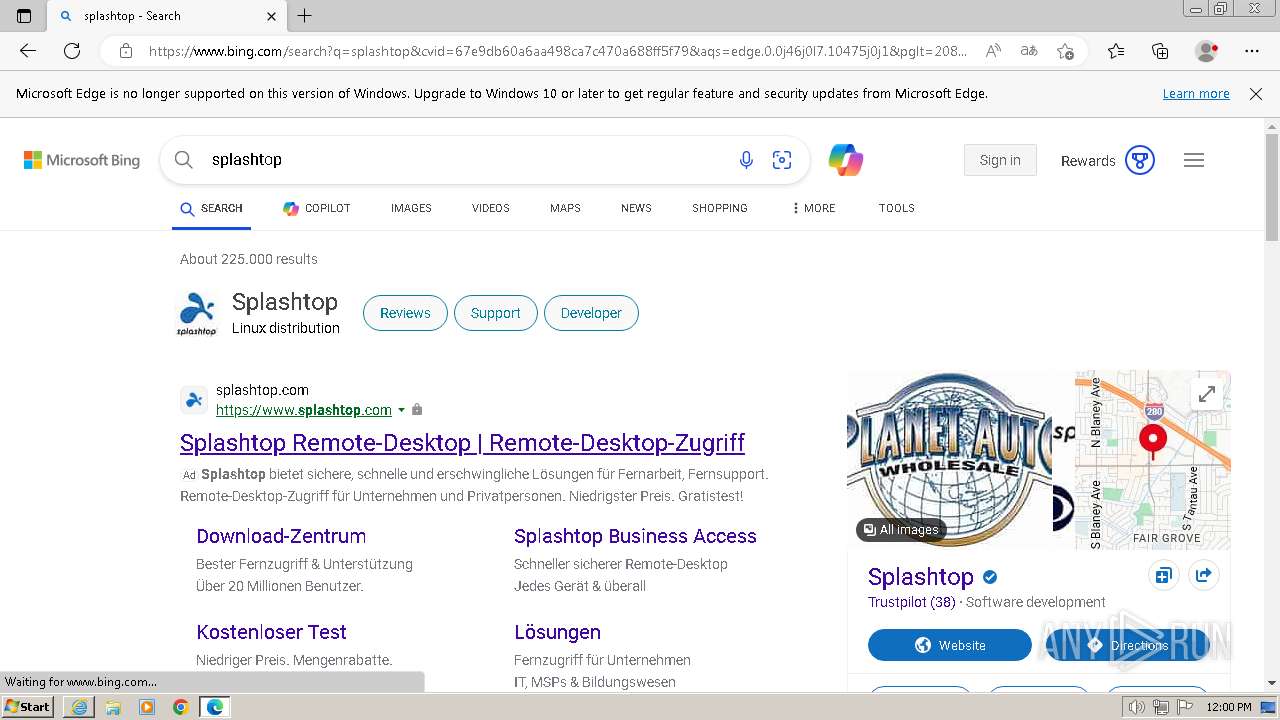Open the MAPS tab

click(x=565, y=208)
